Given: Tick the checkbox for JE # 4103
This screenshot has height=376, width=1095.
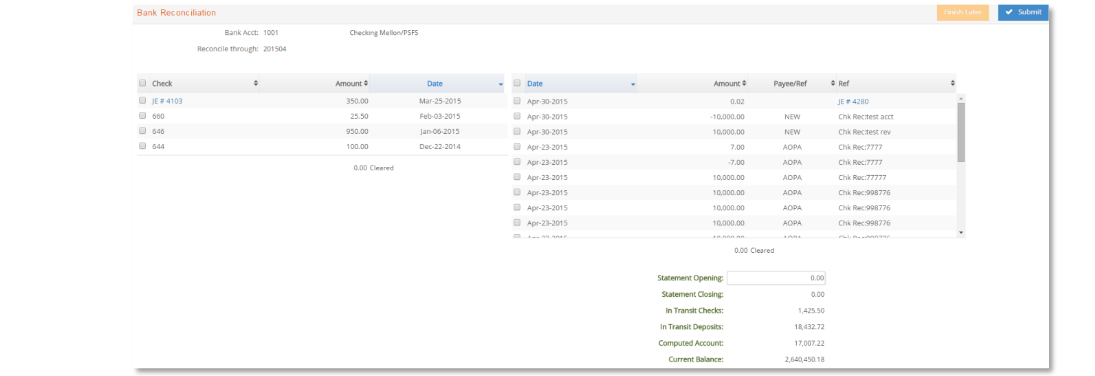Looking at the screenshot, I should pyautogui.click(x=142, y=101).
